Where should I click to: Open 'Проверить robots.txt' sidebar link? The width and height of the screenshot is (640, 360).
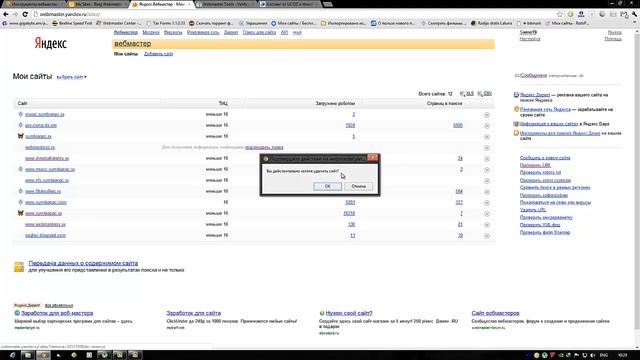tap(540, 173)
